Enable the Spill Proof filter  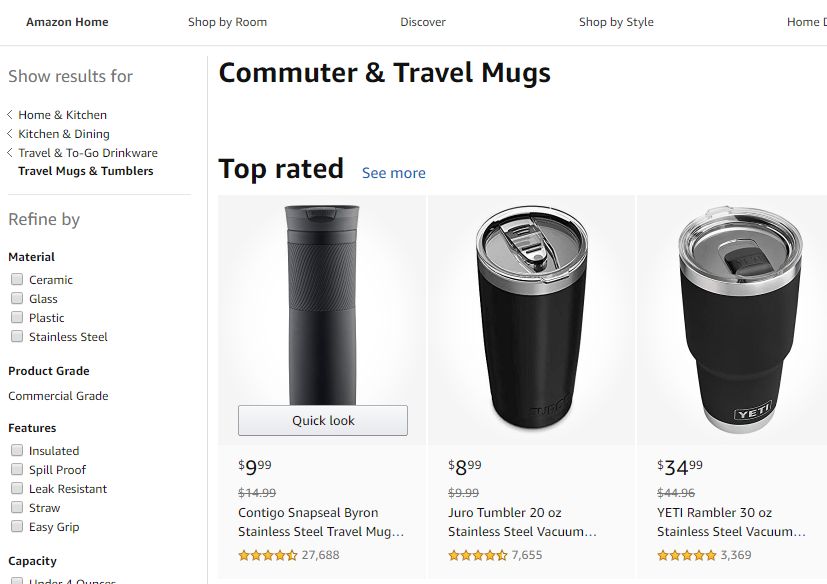[17, 469]
